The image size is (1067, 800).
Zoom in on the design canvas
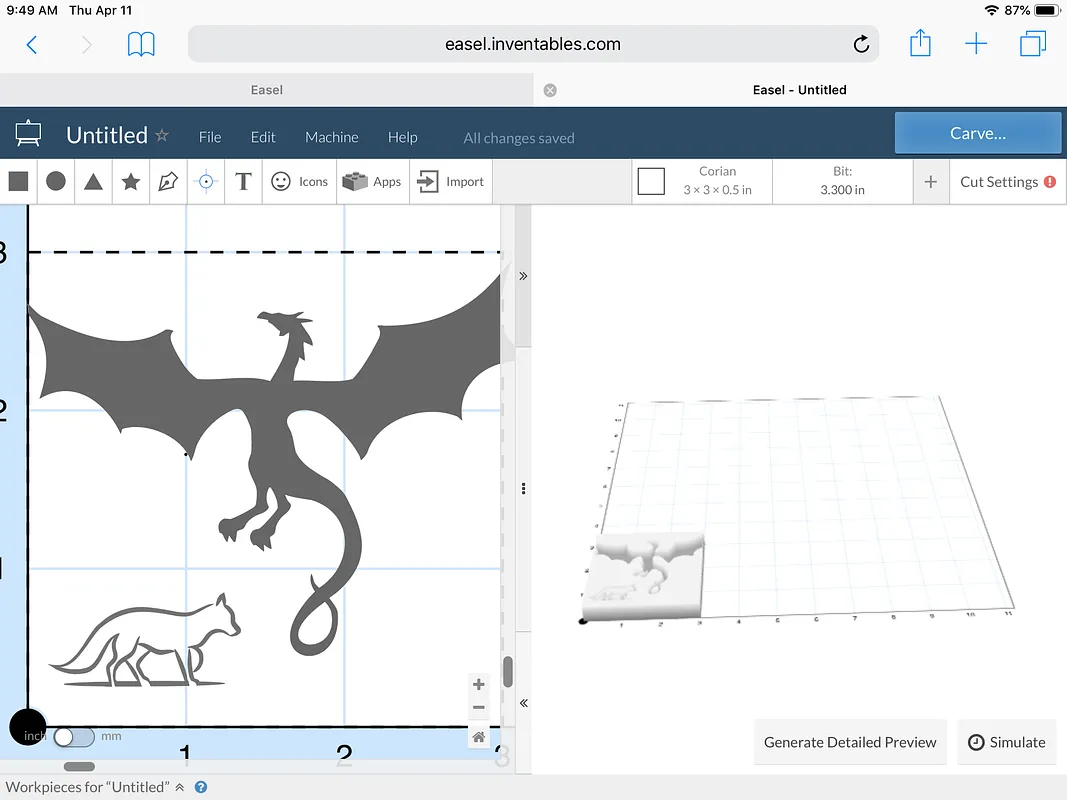tap(478, 684)
